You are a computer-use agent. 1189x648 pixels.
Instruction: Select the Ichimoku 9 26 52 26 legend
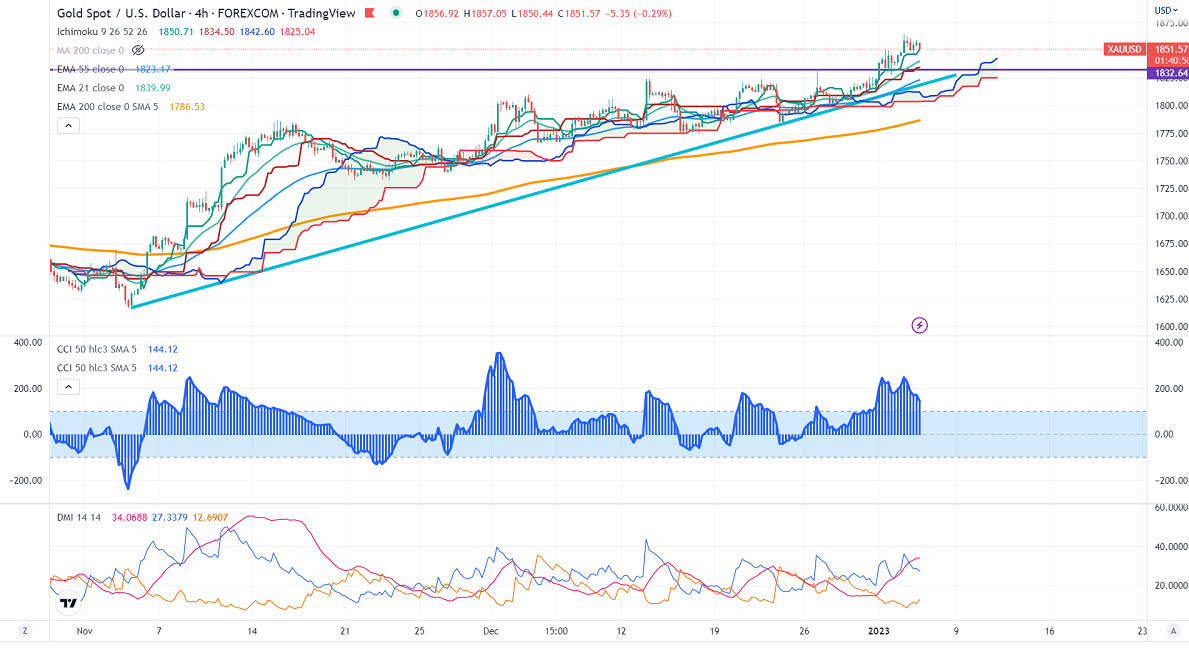point(102,32)
